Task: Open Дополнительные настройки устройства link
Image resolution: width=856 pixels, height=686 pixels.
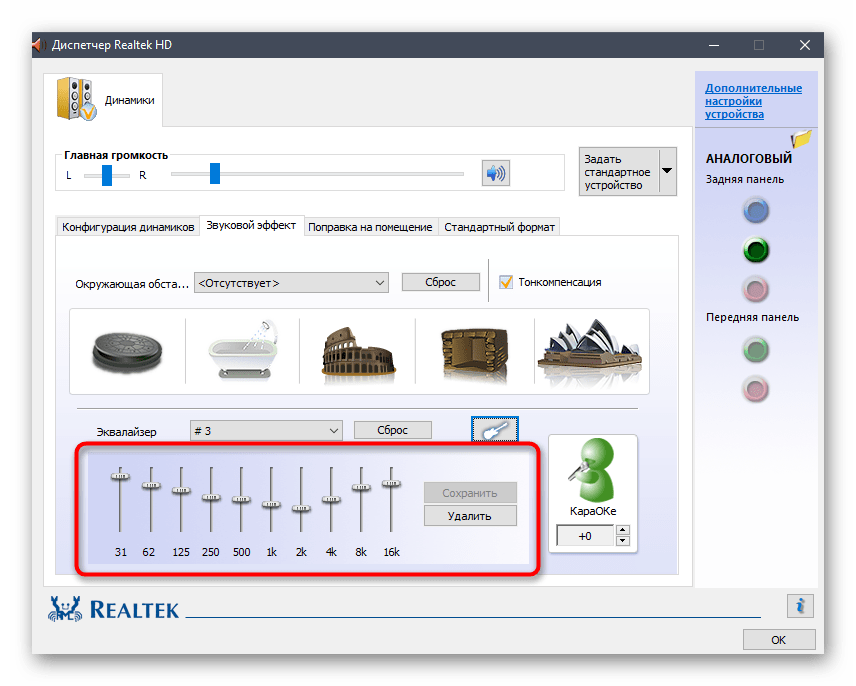Action: [753, 101]
